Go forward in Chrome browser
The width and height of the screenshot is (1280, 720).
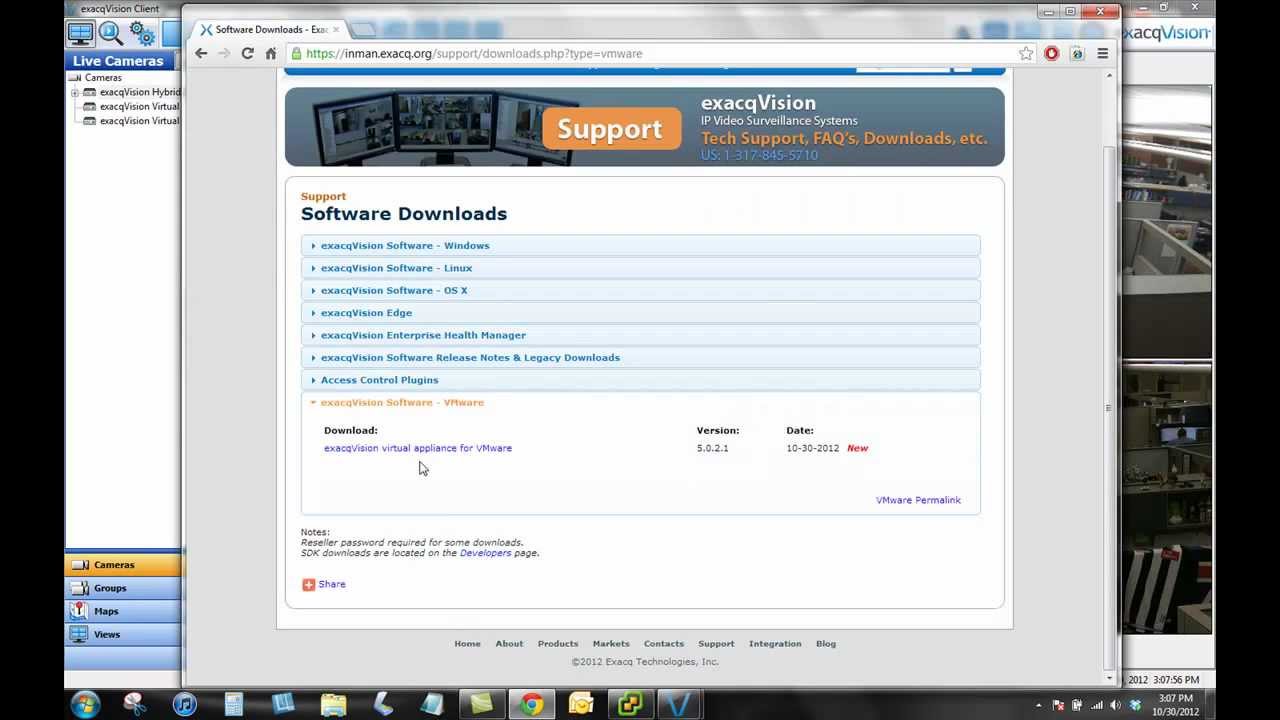click(x=224, y=54)
